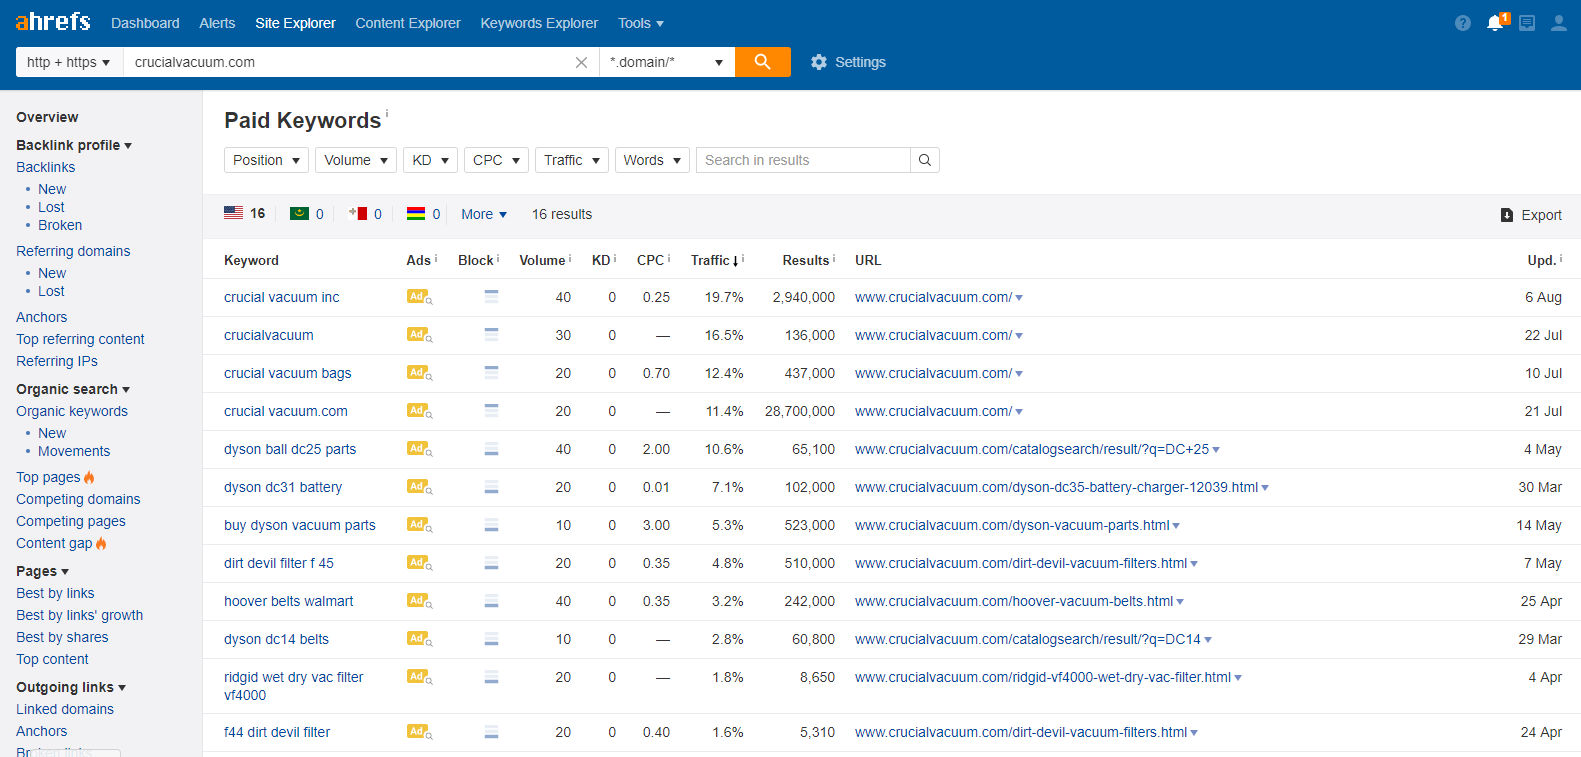Expand URL dropdown for dyson-vacuum-parts.html
Viewport: 1581px width, 757px height.
[x=1176, y=526]
